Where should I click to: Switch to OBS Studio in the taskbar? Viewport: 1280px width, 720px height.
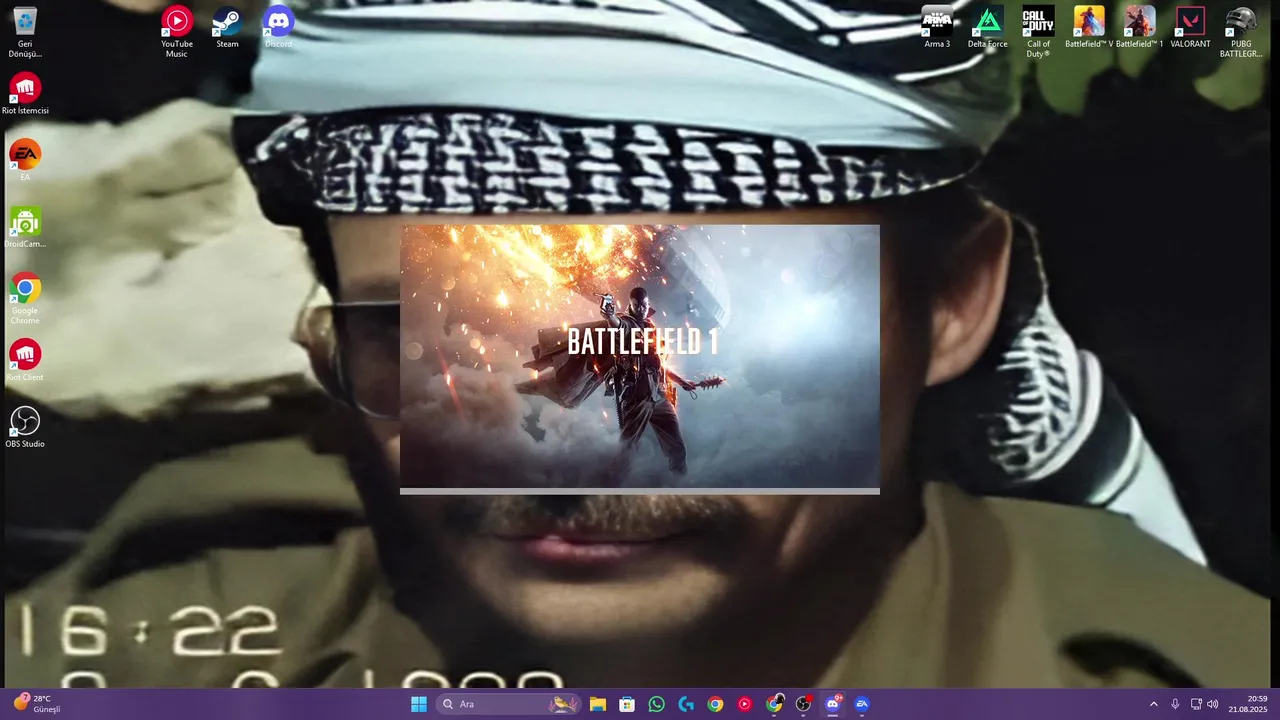coord(803,704)
